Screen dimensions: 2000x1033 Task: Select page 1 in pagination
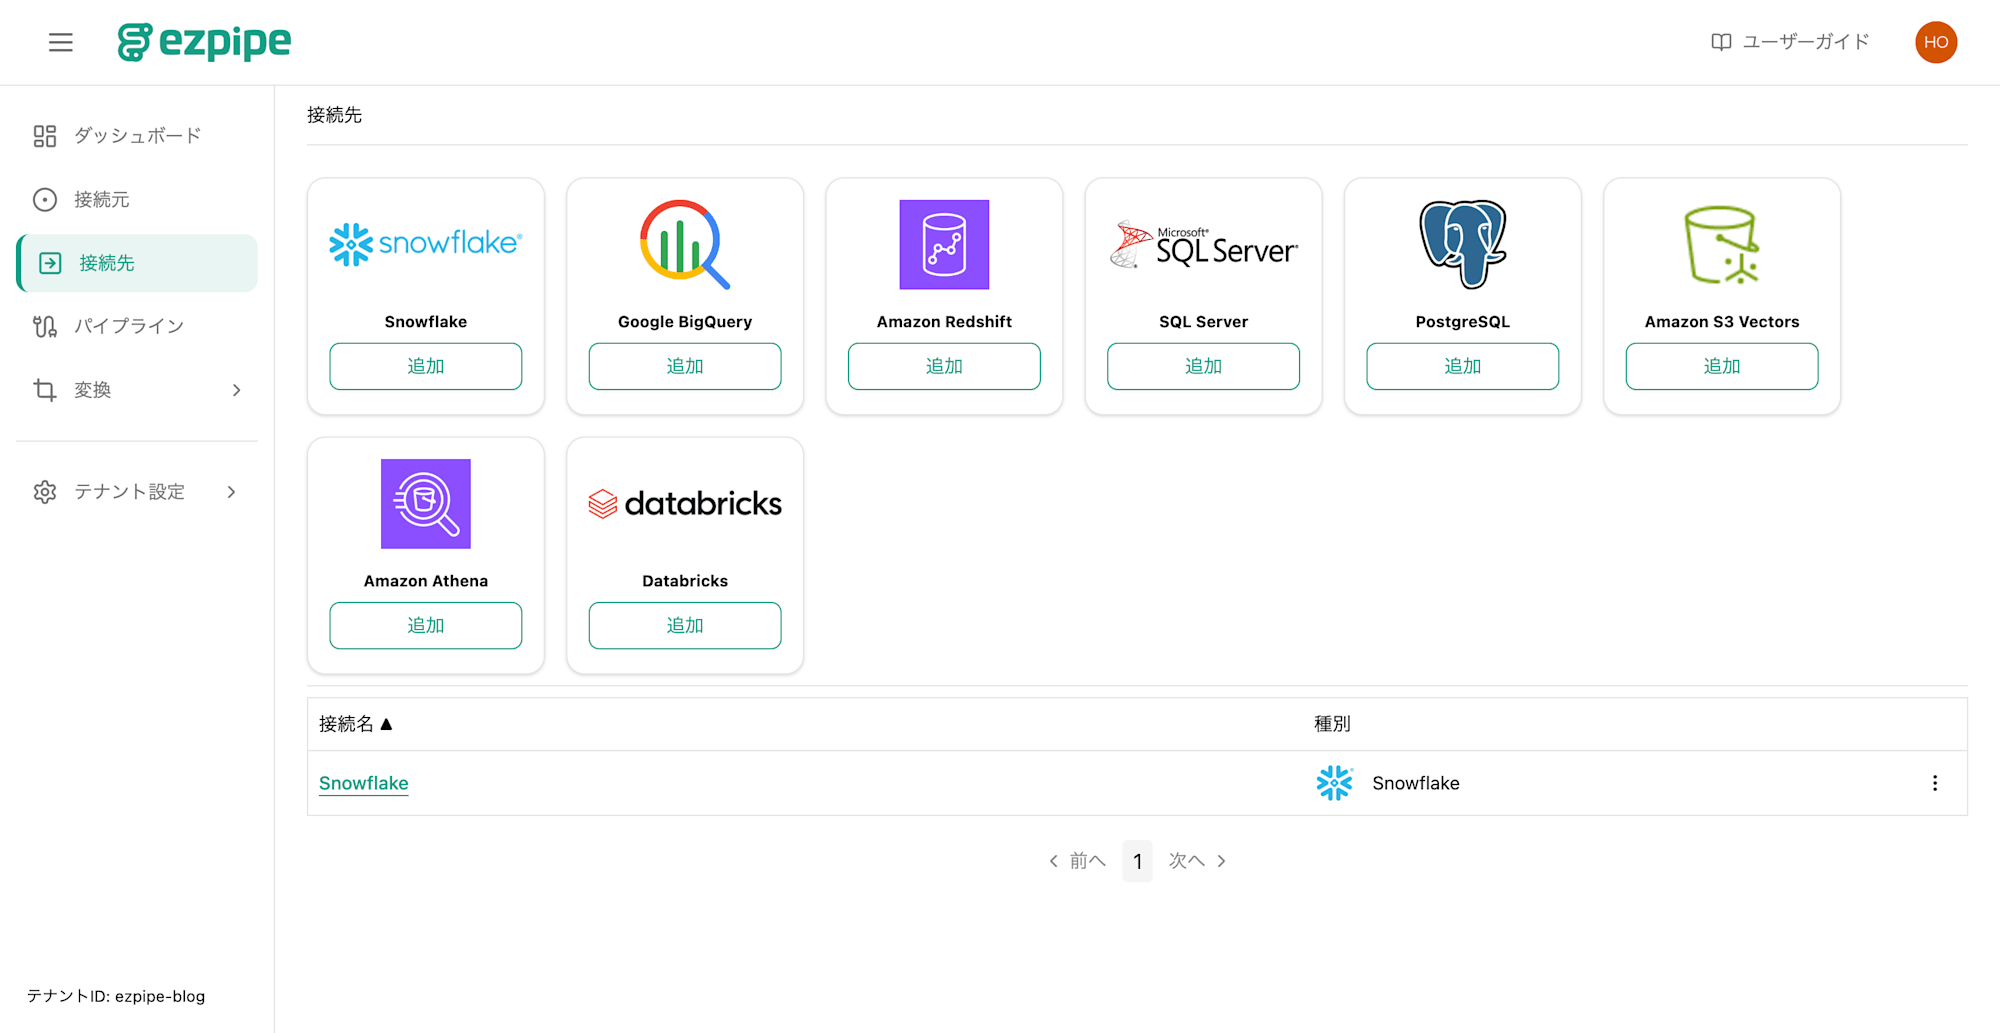[x=1137, y=861]
